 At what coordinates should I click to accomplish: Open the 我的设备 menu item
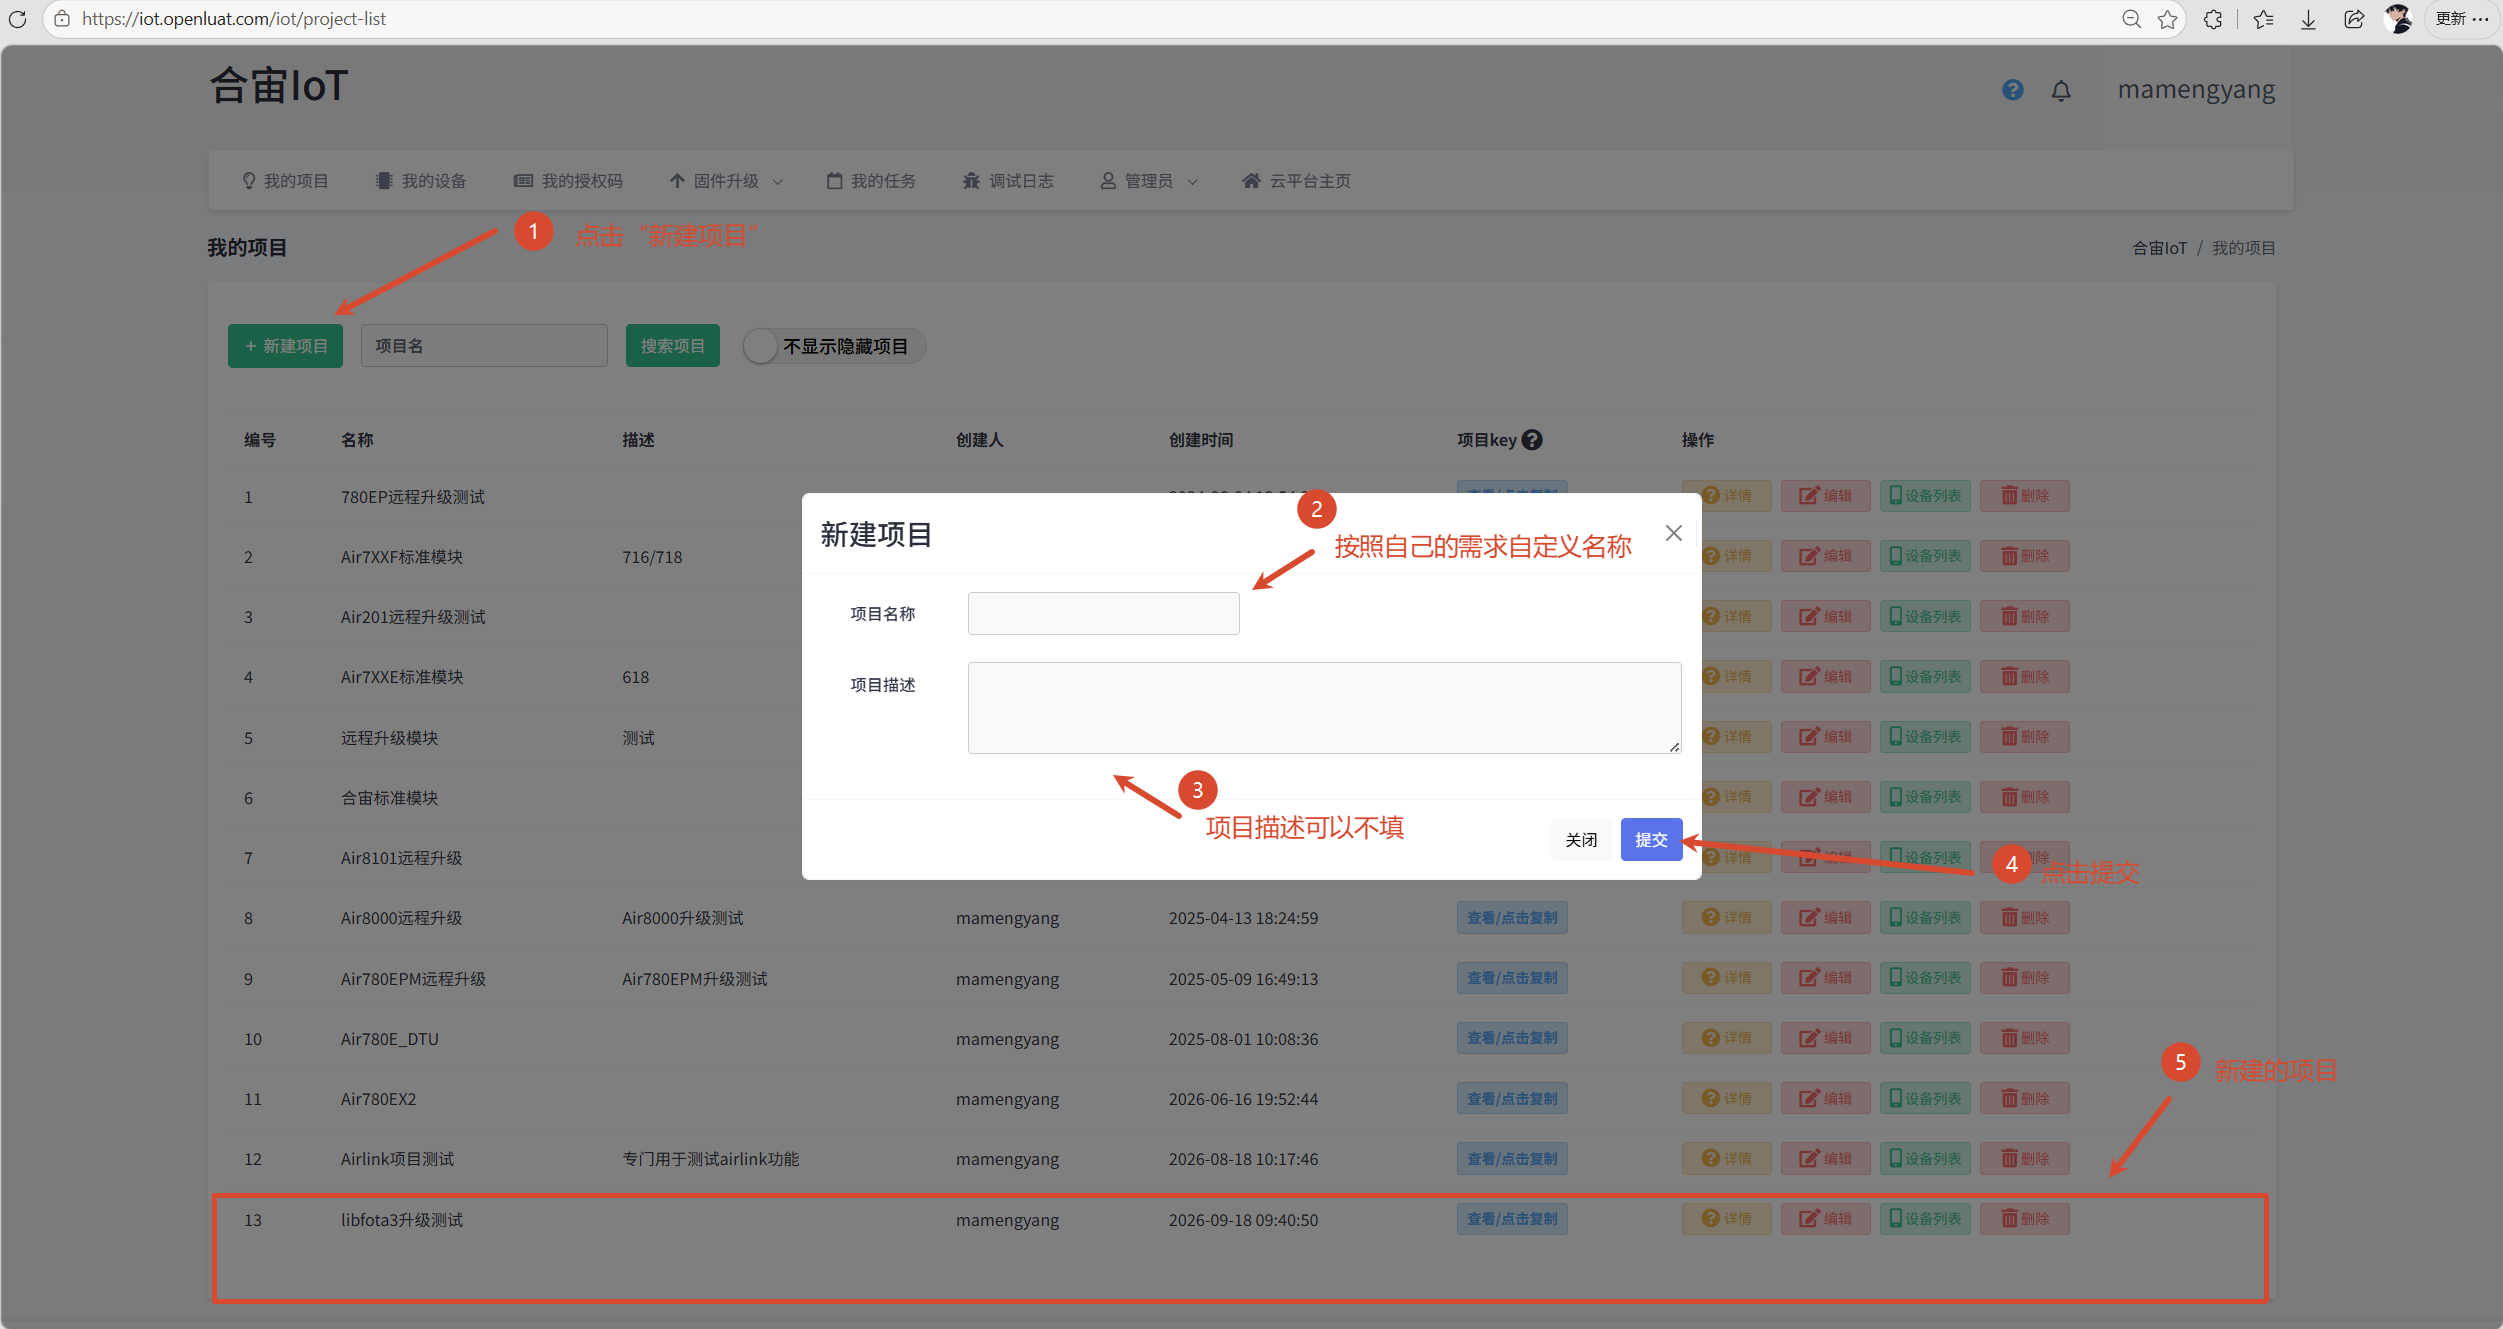coord(421,181)
